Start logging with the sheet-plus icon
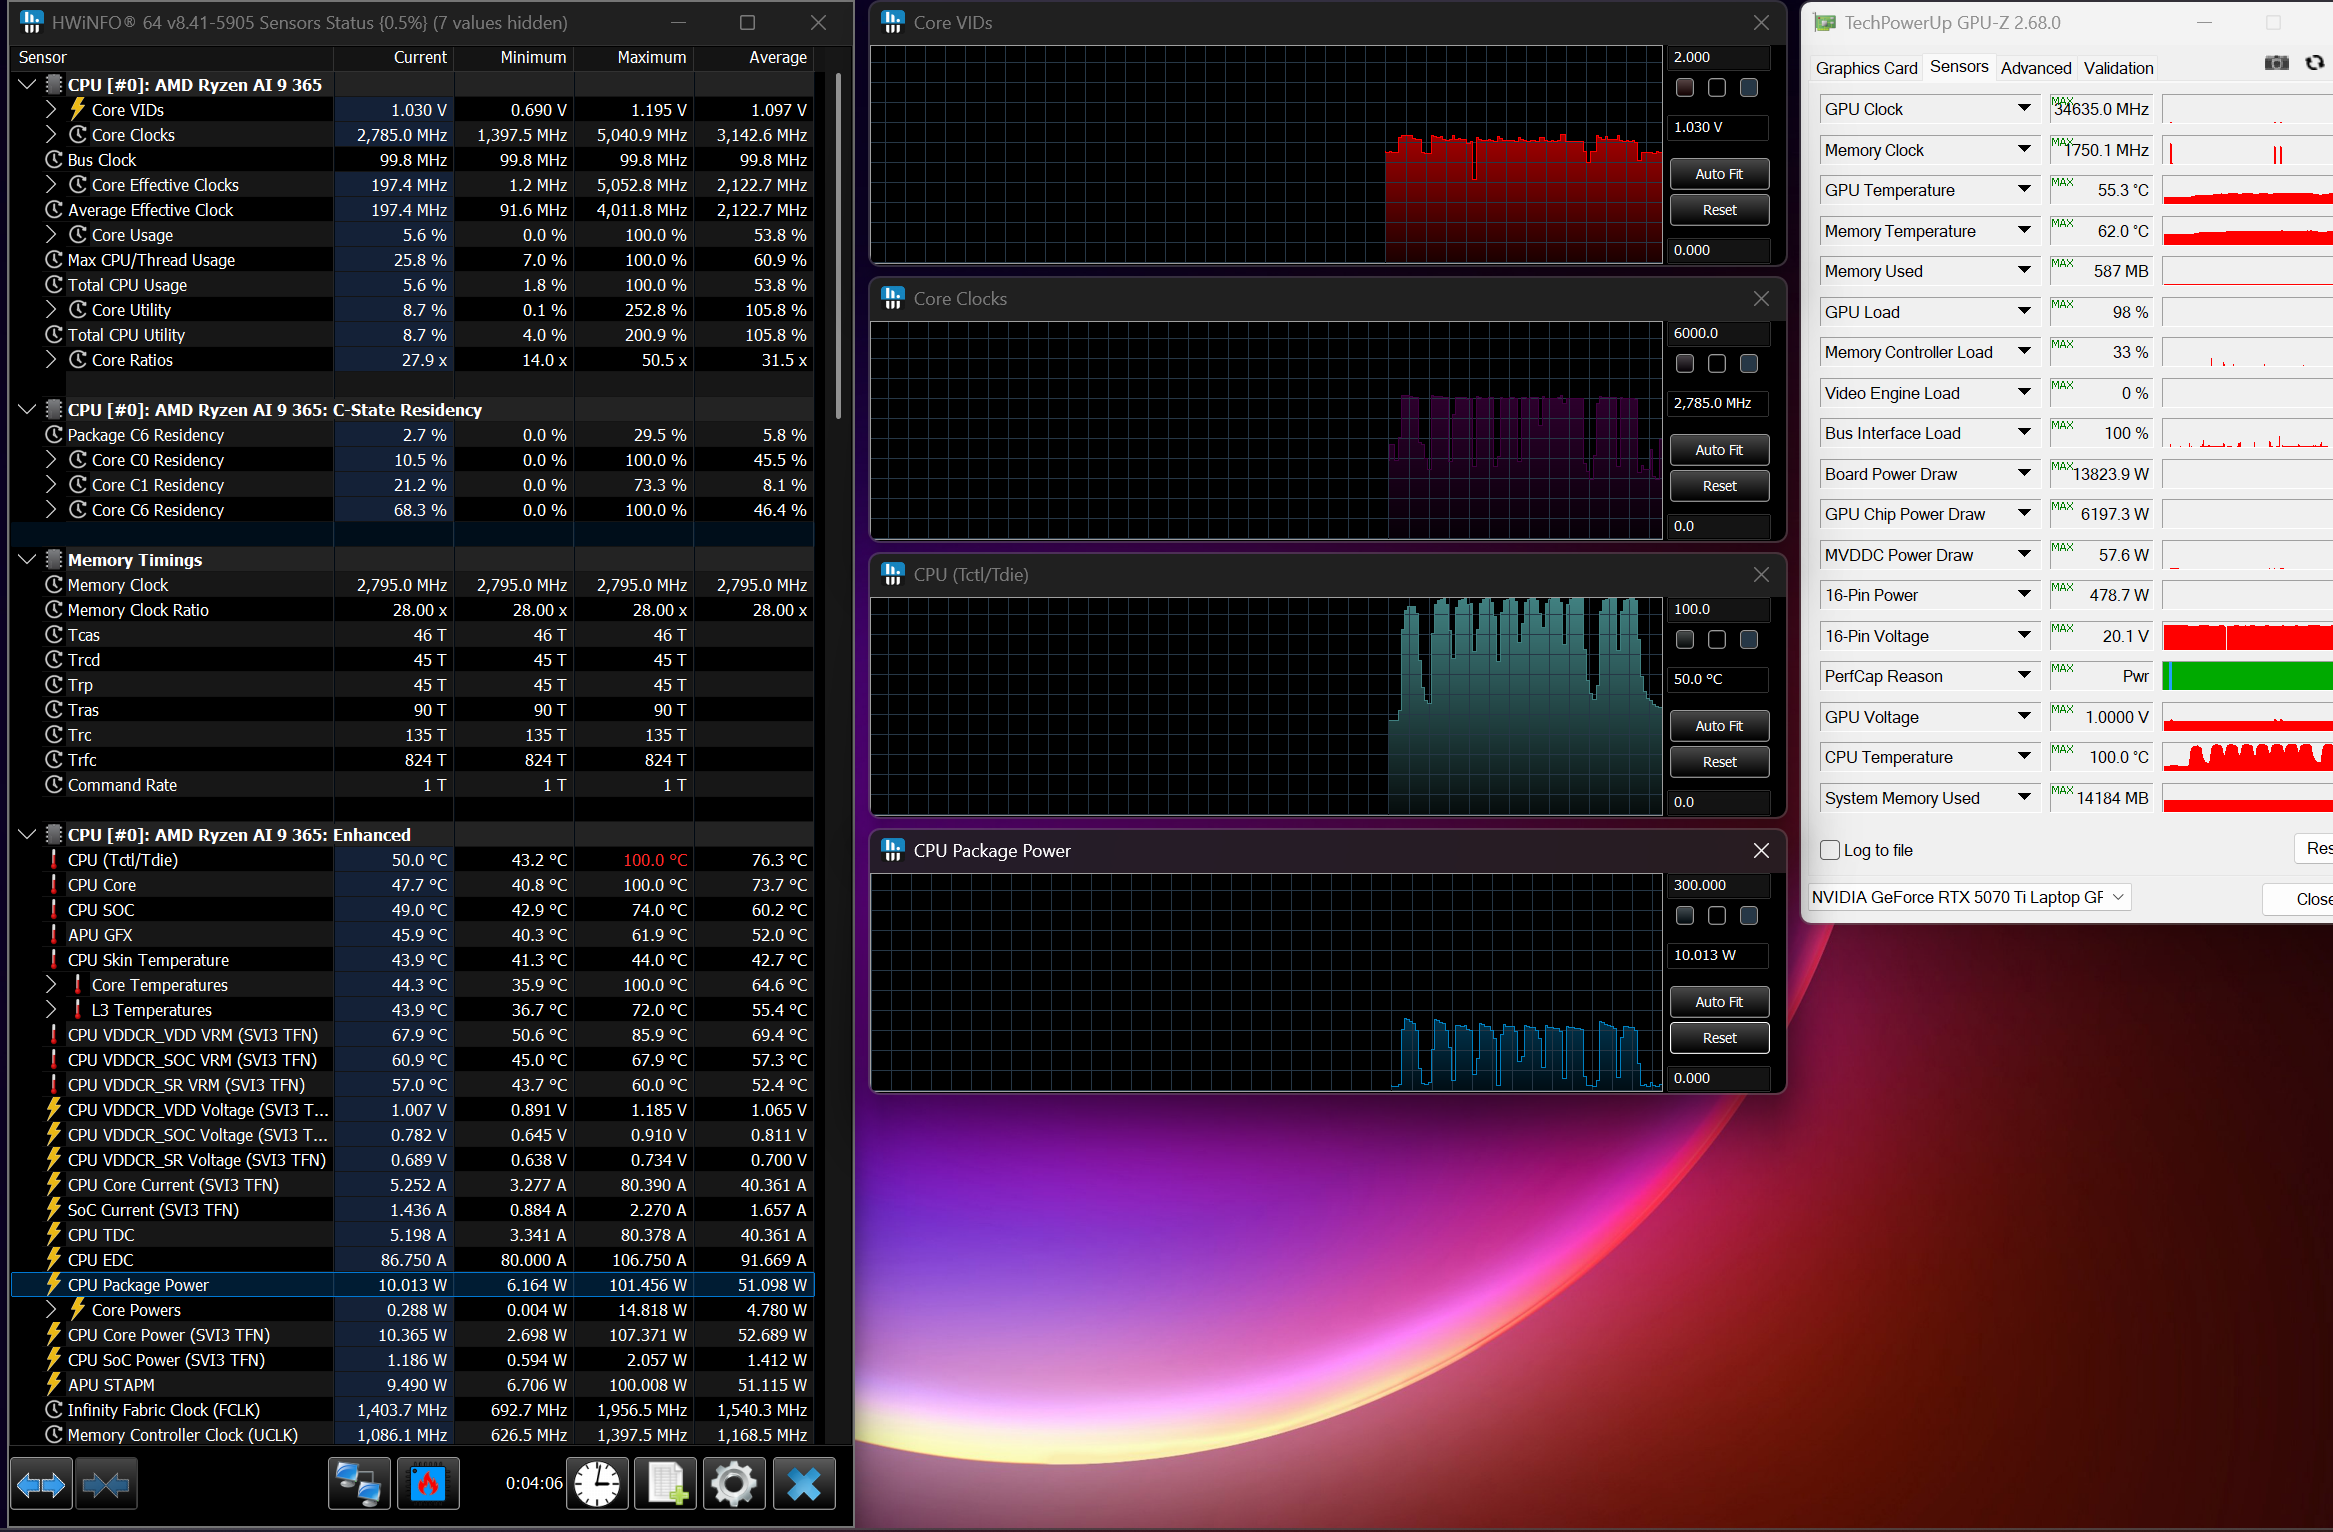The width and height of the screenshot is (2333, 1532). pyautogui.click(x=666, y=1485)
